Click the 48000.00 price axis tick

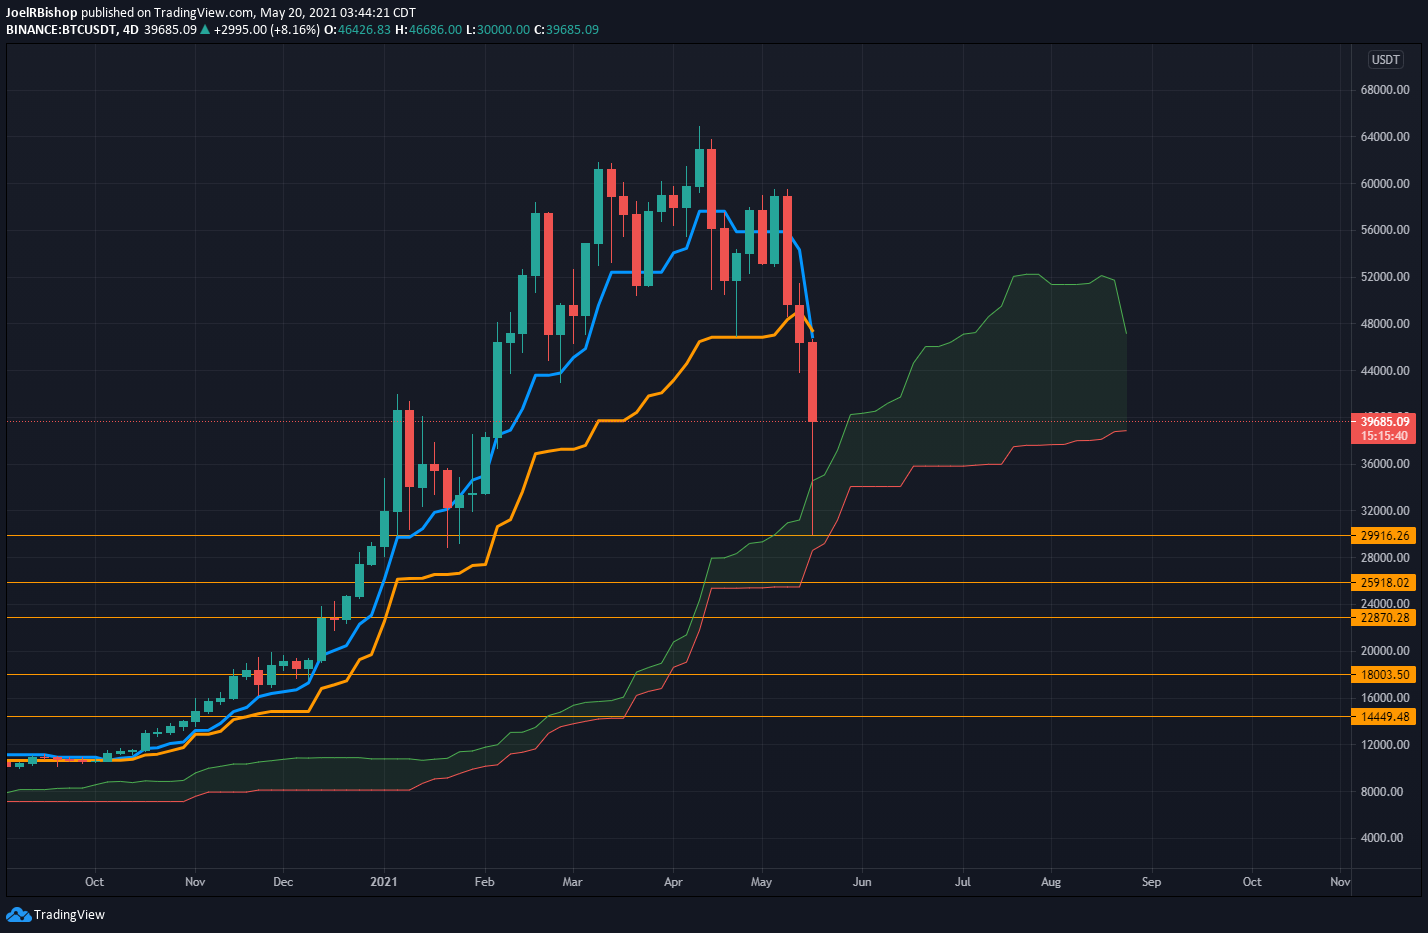(1385, 324)
